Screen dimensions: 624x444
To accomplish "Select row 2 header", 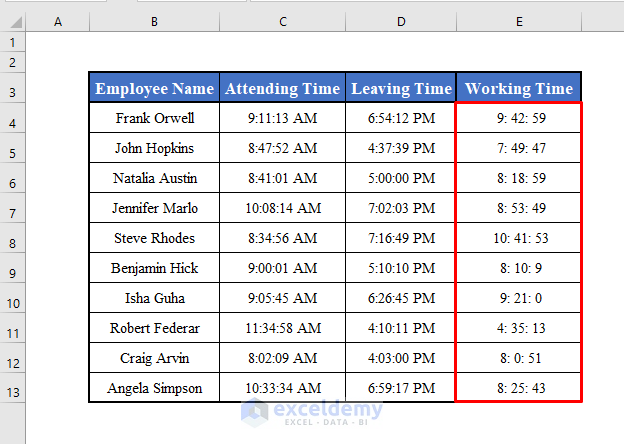I will click(x=13, y=62).
